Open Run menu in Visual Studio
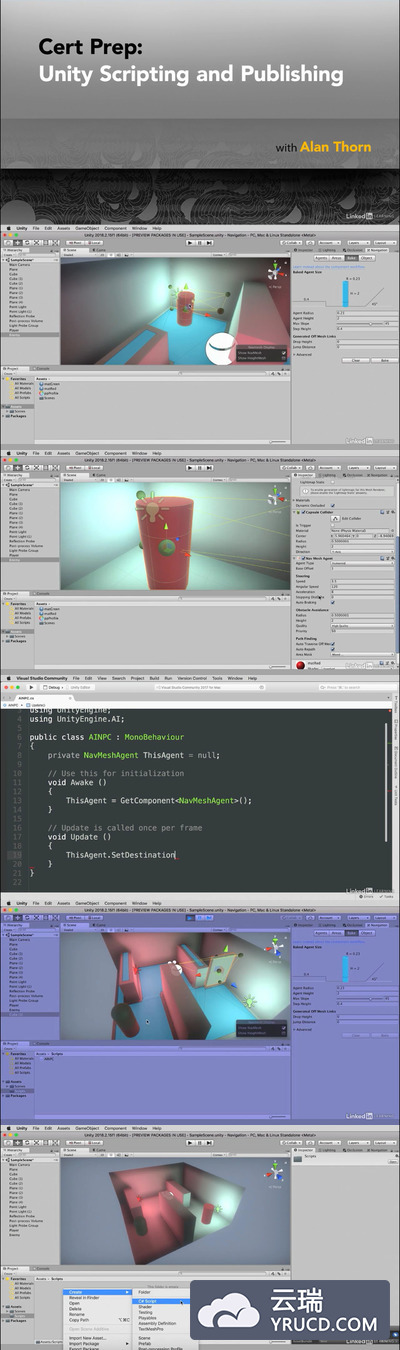This screenshot has height=1350, width=400. (167, 678)
